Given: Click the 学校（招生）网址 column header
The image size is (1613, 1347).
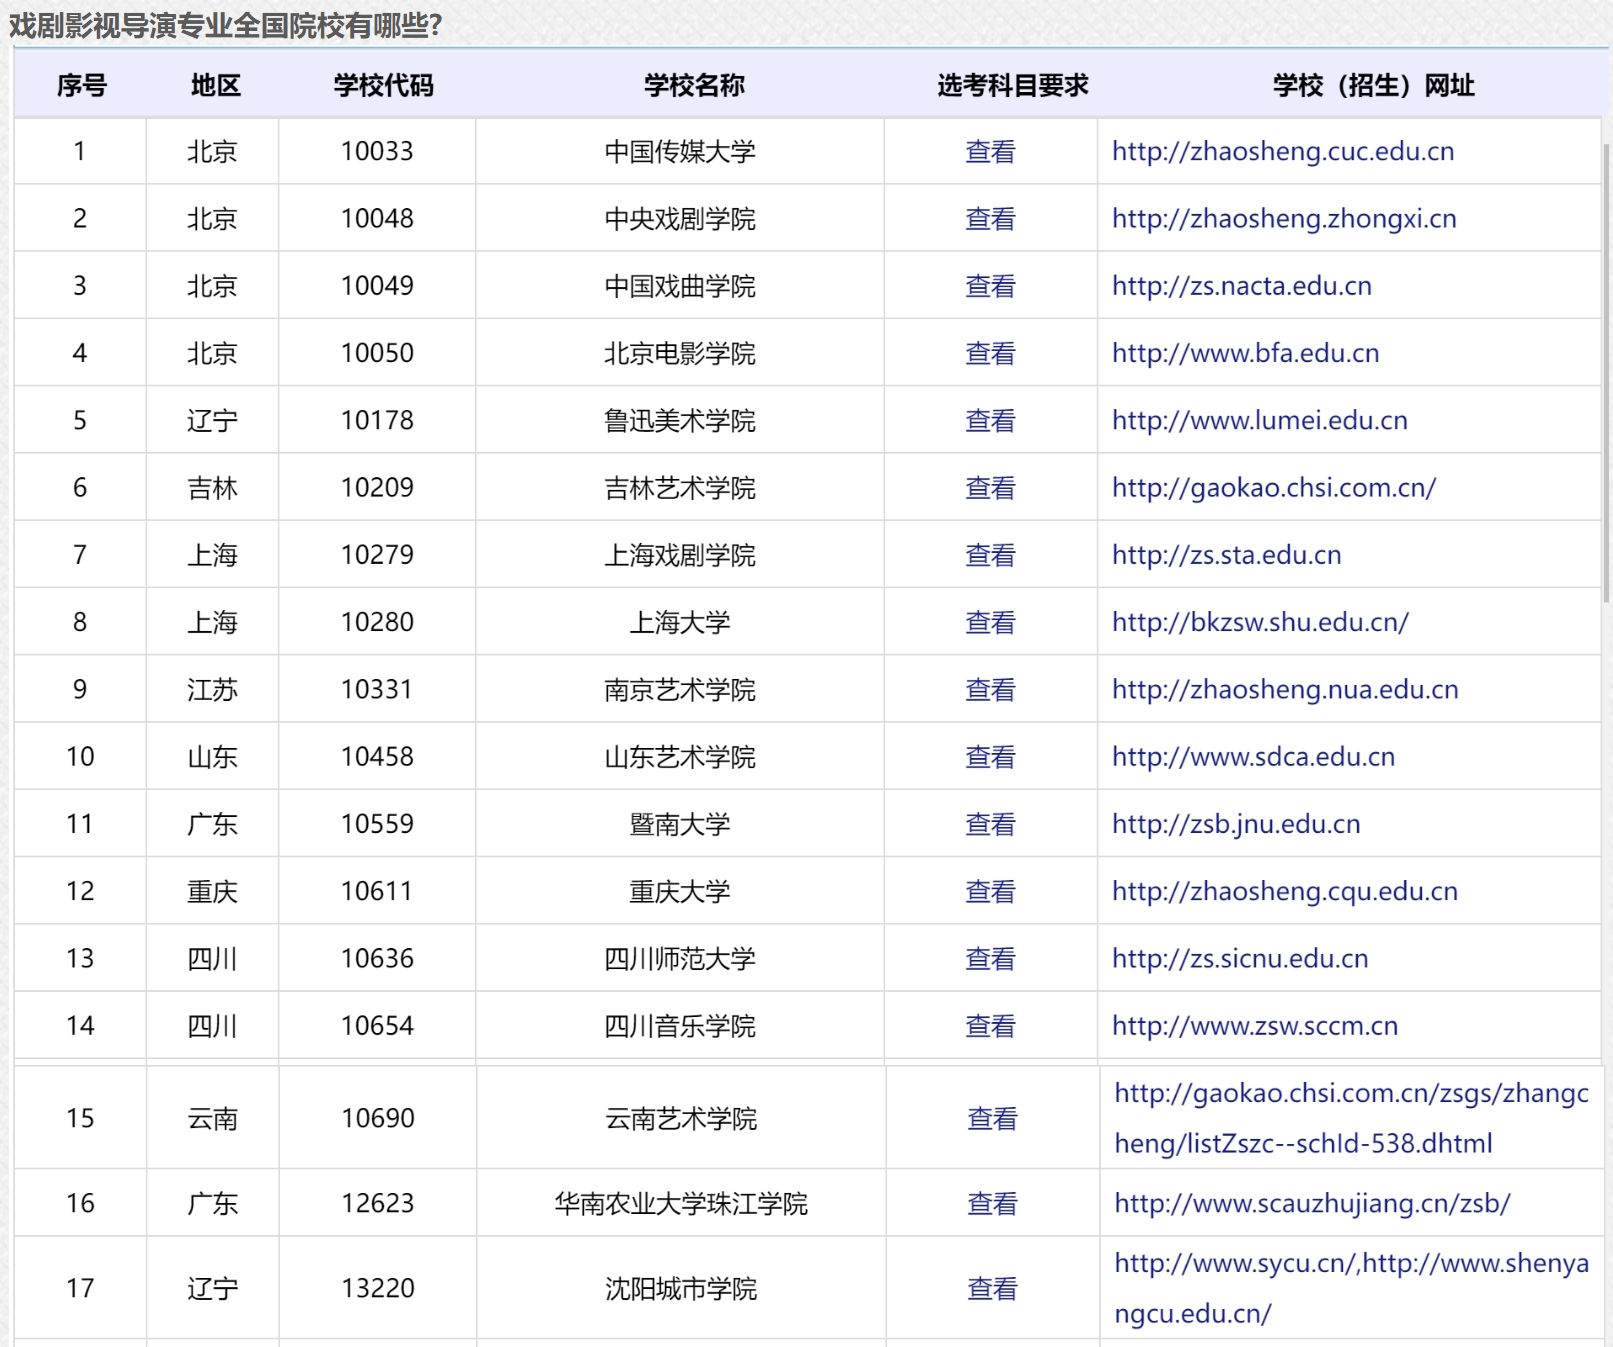Looking at the screenshot, I should 1373,85.
